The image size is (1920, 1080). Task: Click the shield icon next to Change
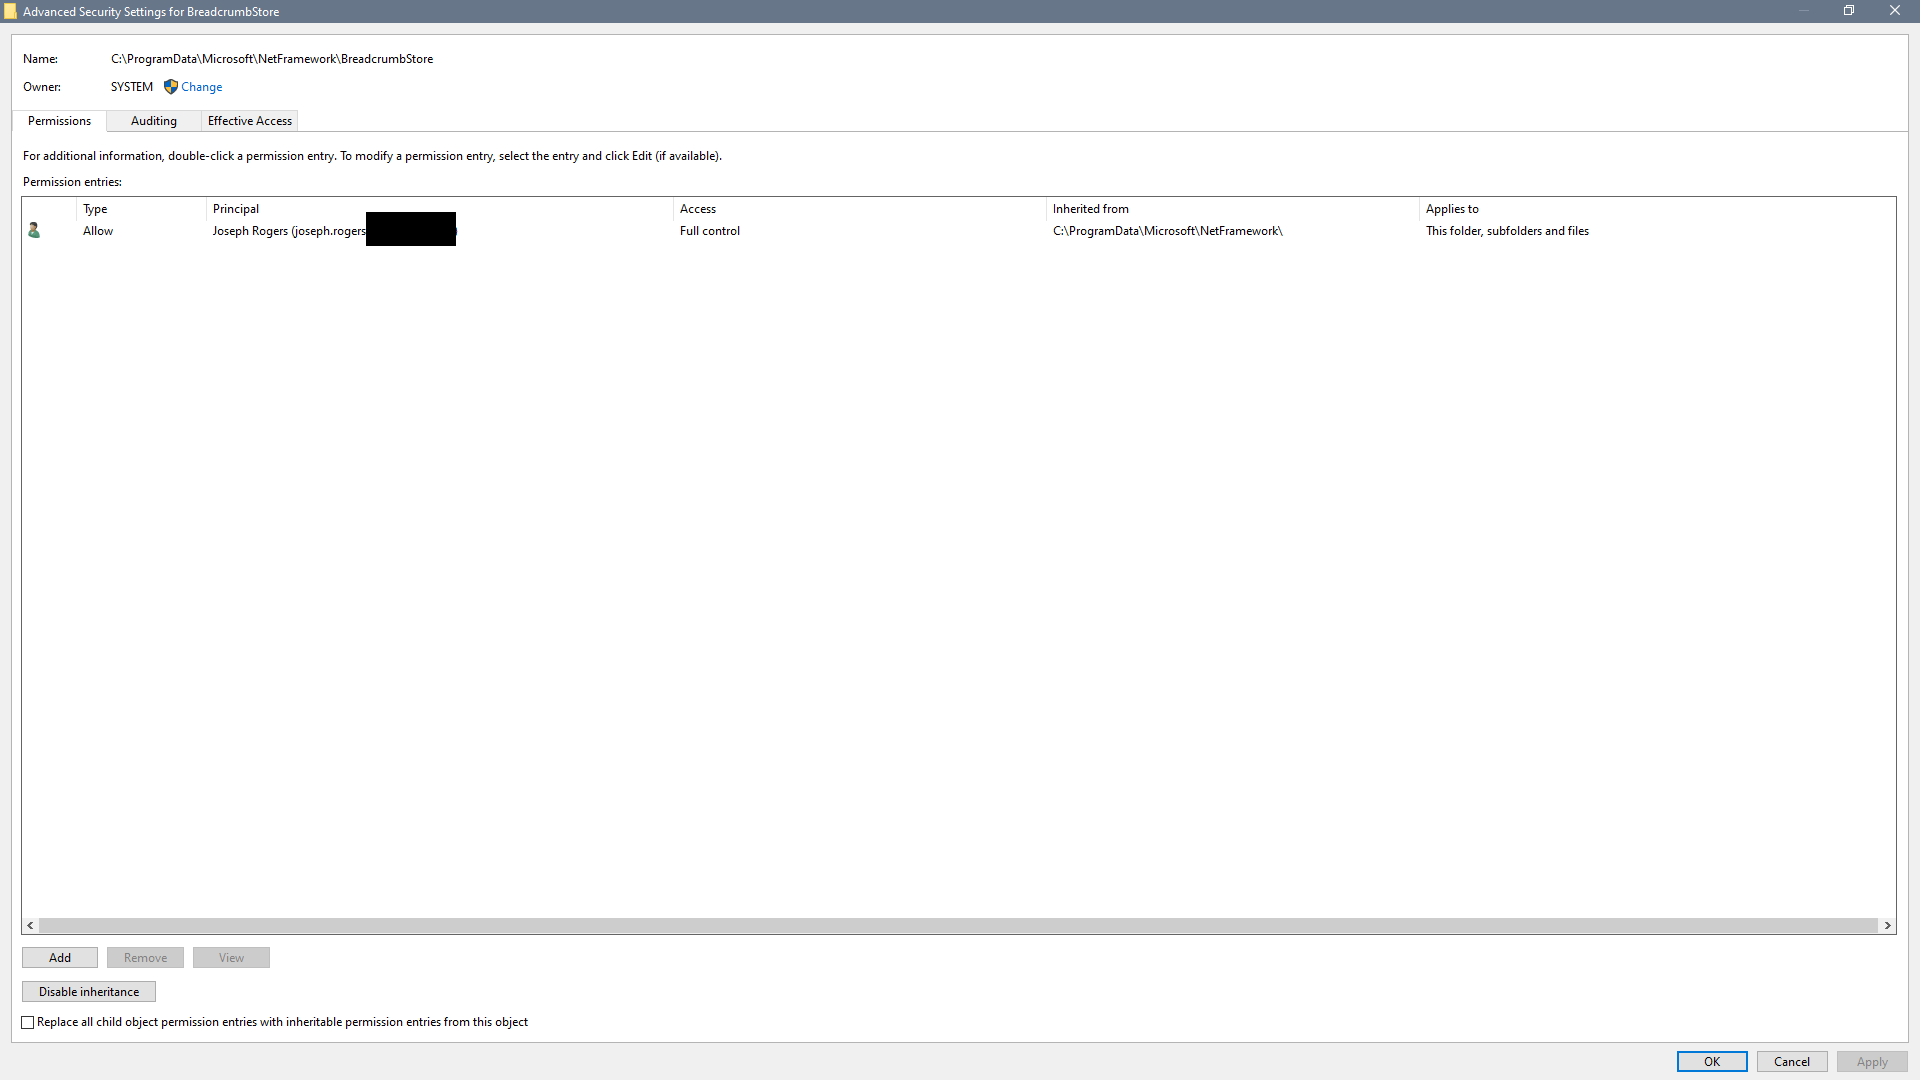pyautogui.click(x=171, y=87)
